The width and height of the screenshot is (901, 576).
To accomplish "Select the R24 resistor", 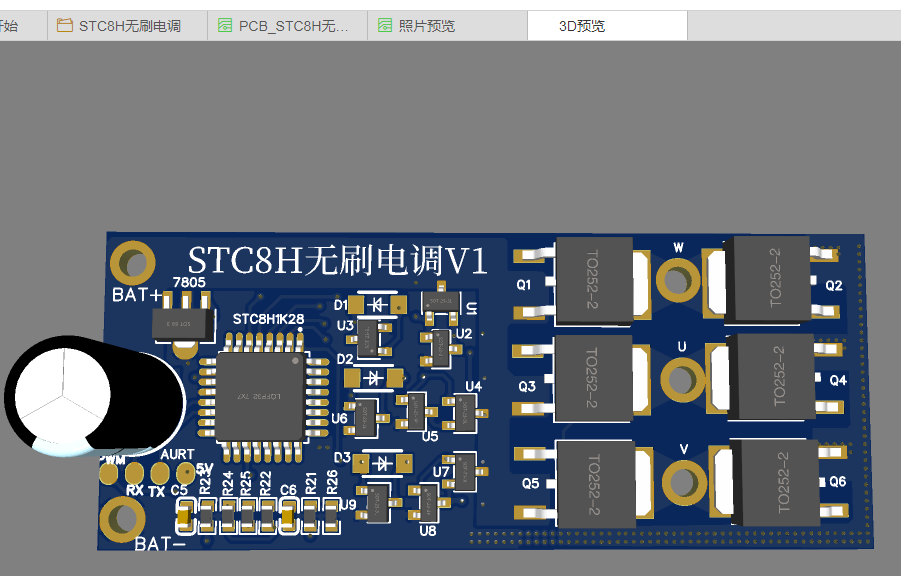I will click(x=228, y=517).
